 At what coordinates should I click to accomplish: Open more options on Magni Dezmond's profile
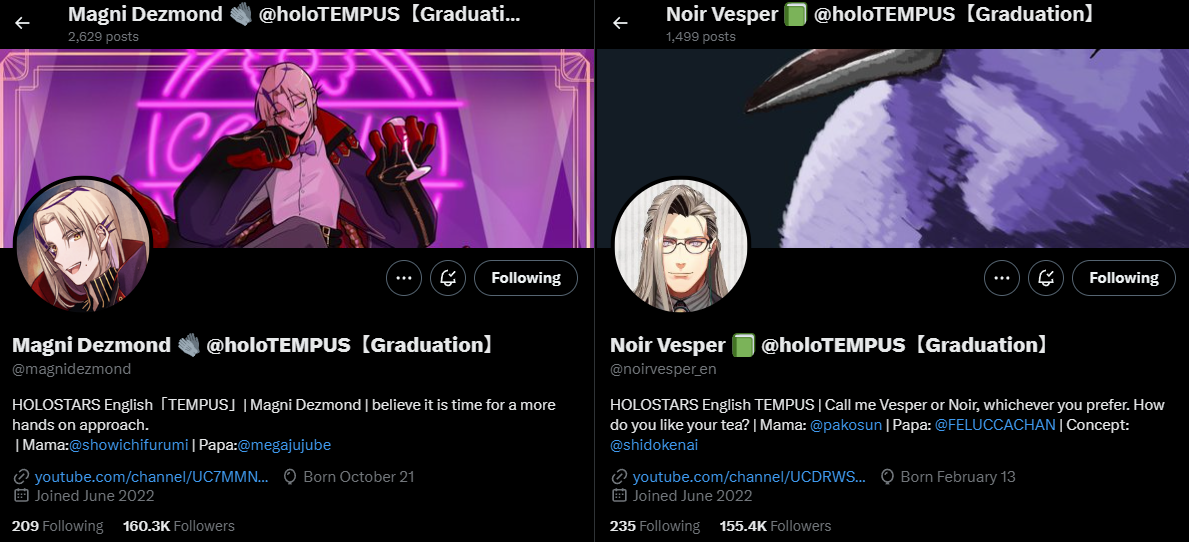(x=403, y=278)
